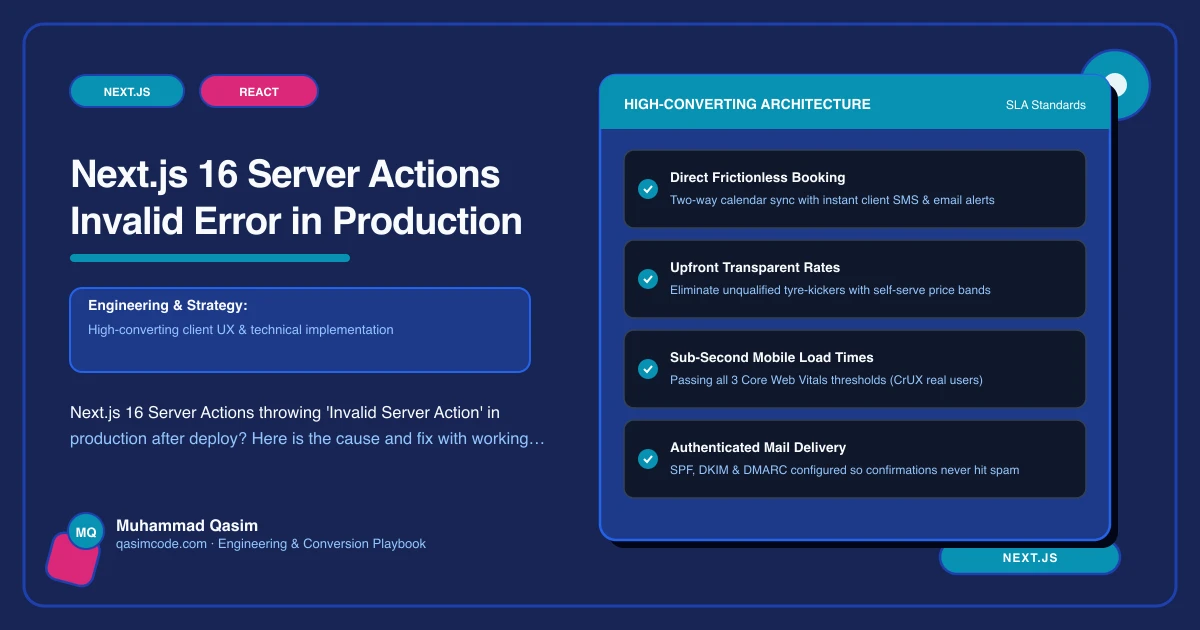Select the Sub-Second Mobile Load Times card
1200x630 pixels.
855,369
